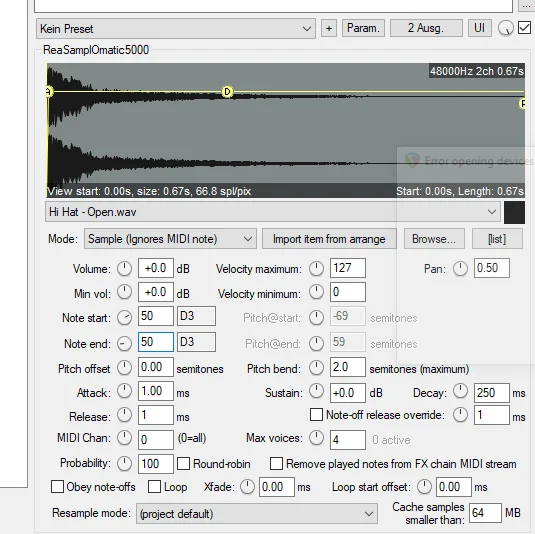Toggle the FX bypass checkbox at top right

pyautogui.click(x=524, y=28)
